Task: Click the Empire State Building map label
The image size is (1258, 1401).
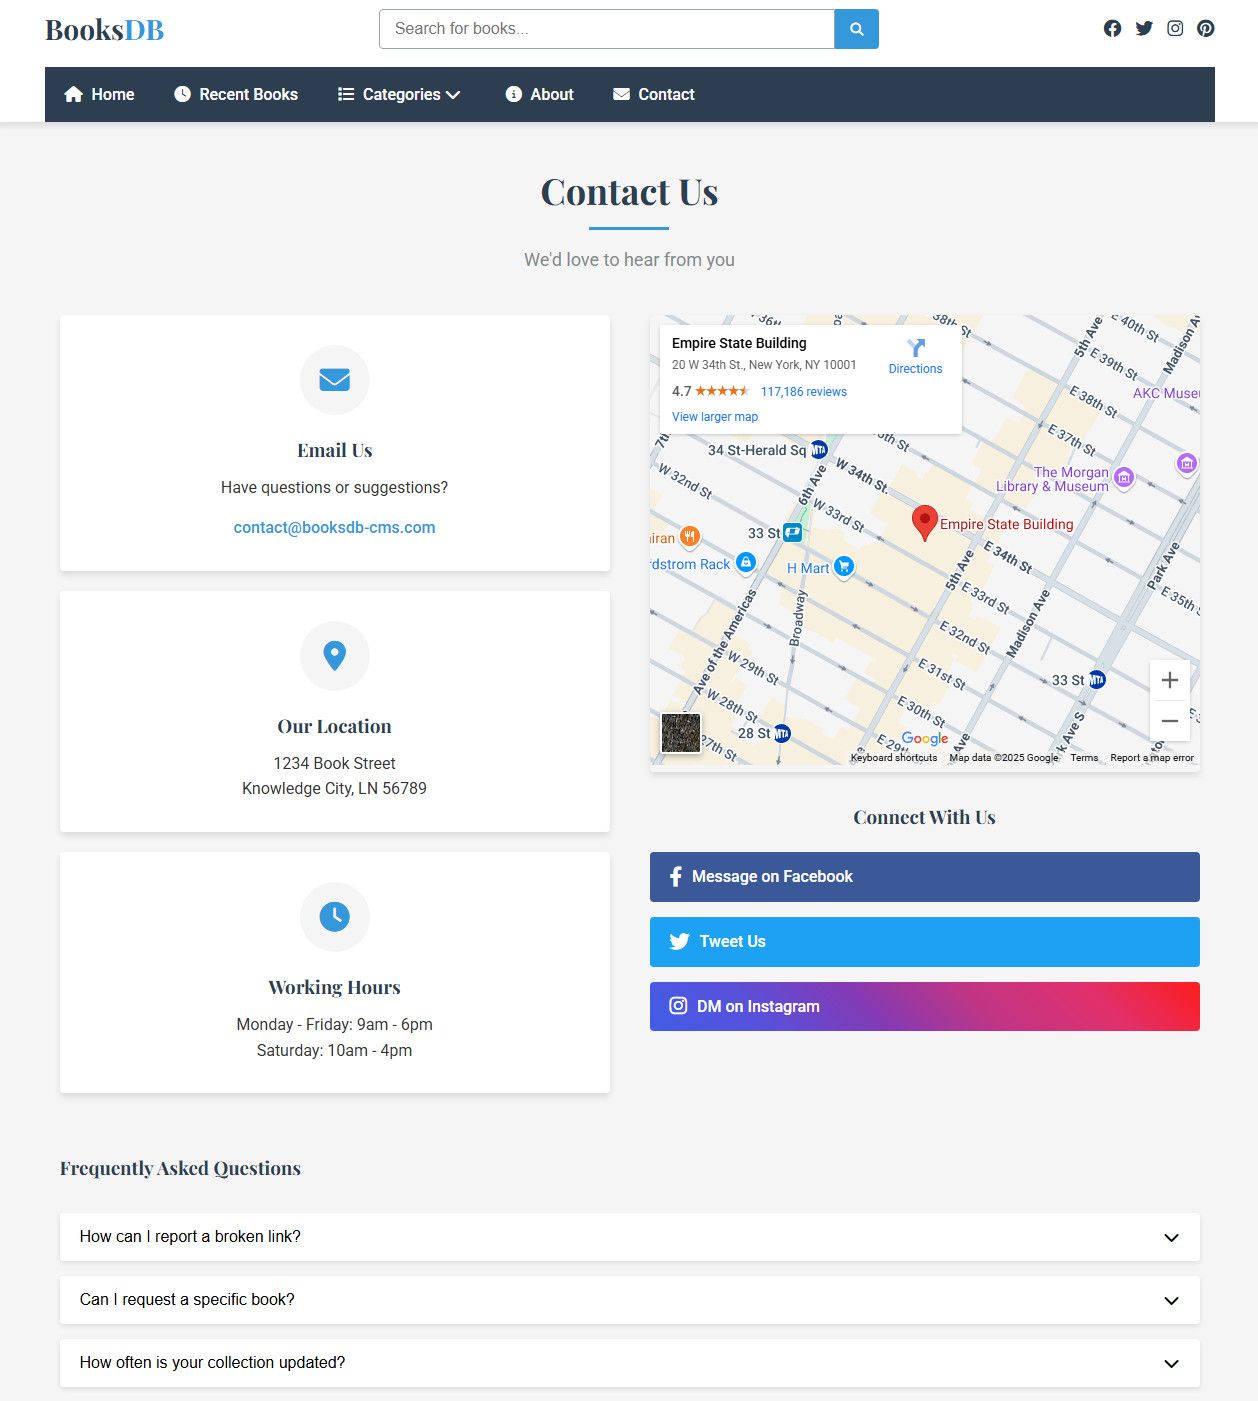Action: pyautogui.click(x=1006, y=524)
